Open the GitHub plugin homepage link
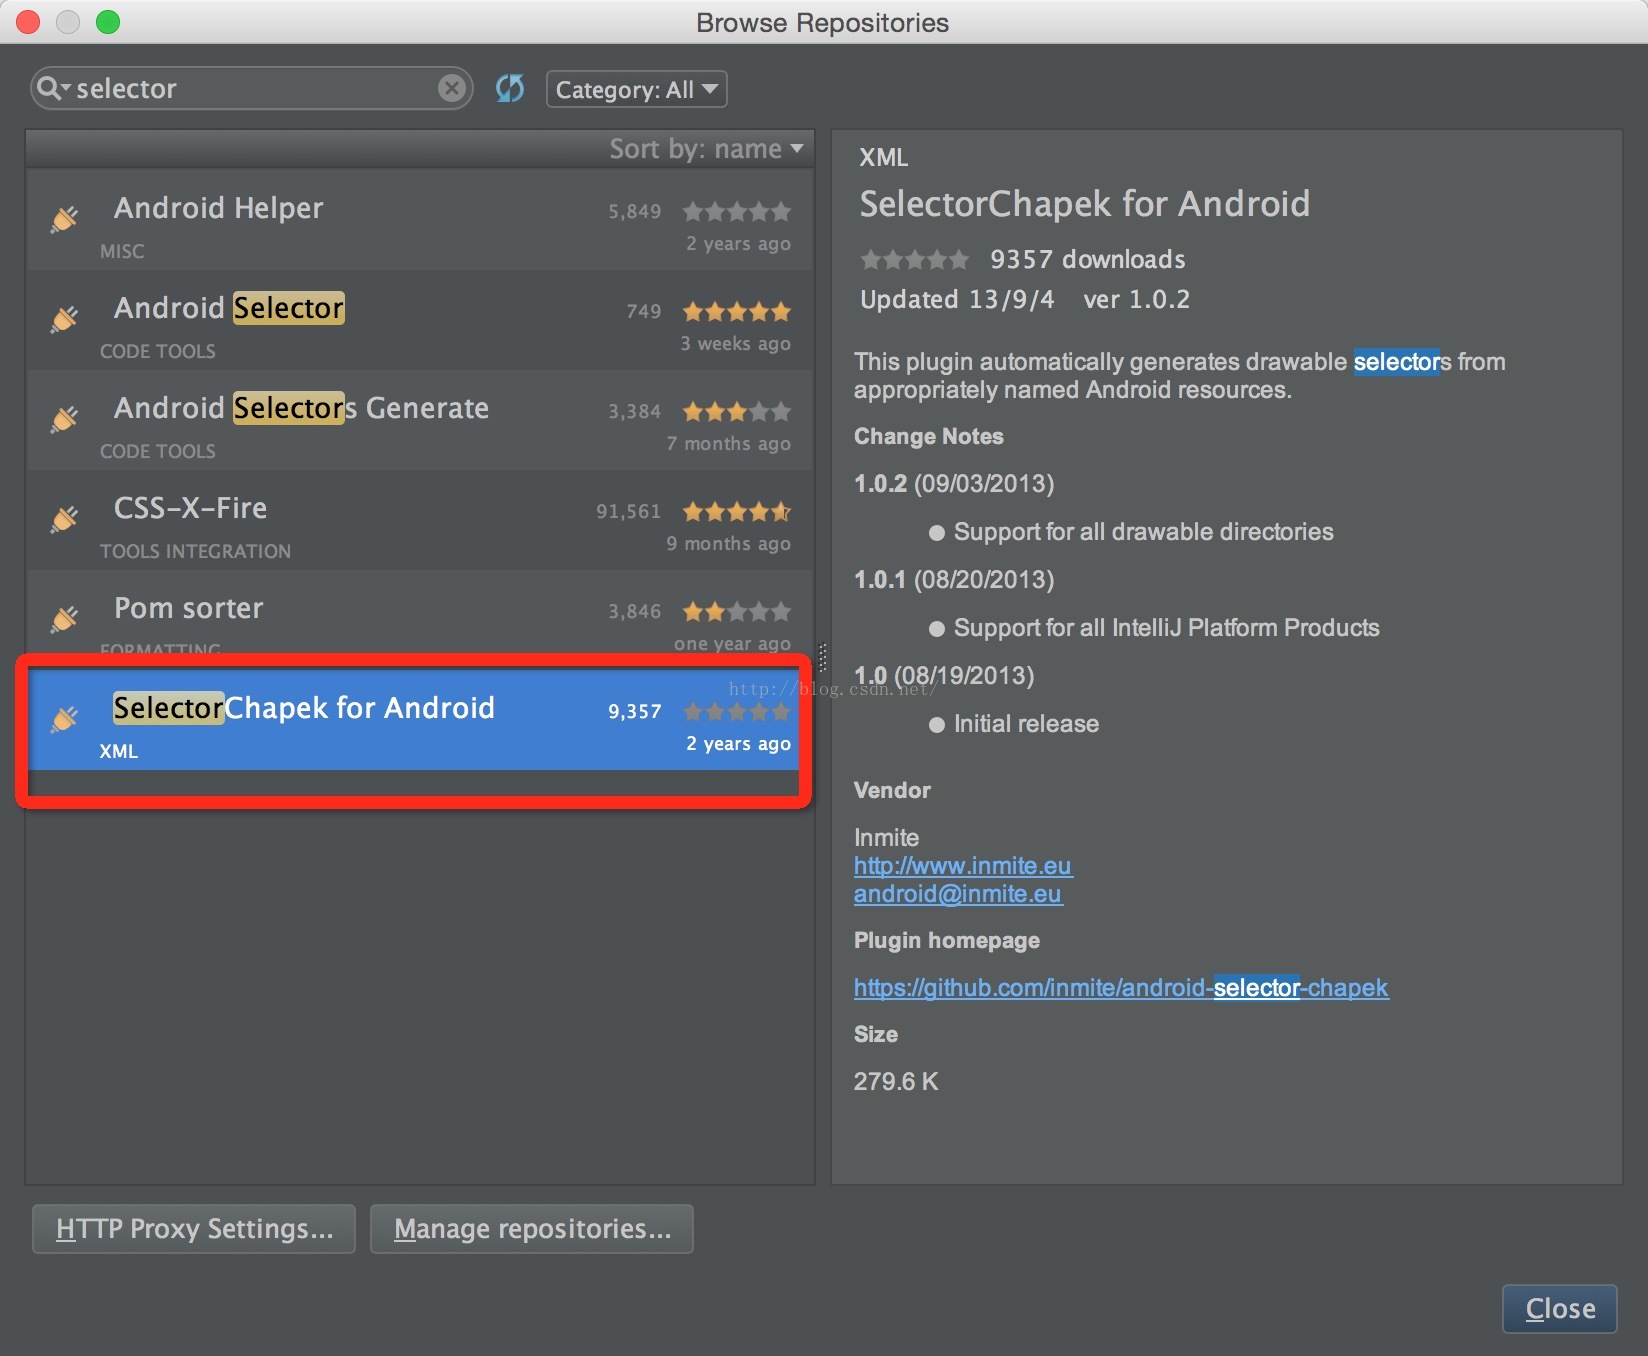Viewport: 1648px width, 1356px height. pyautogui.click(x=1121, y=988)
